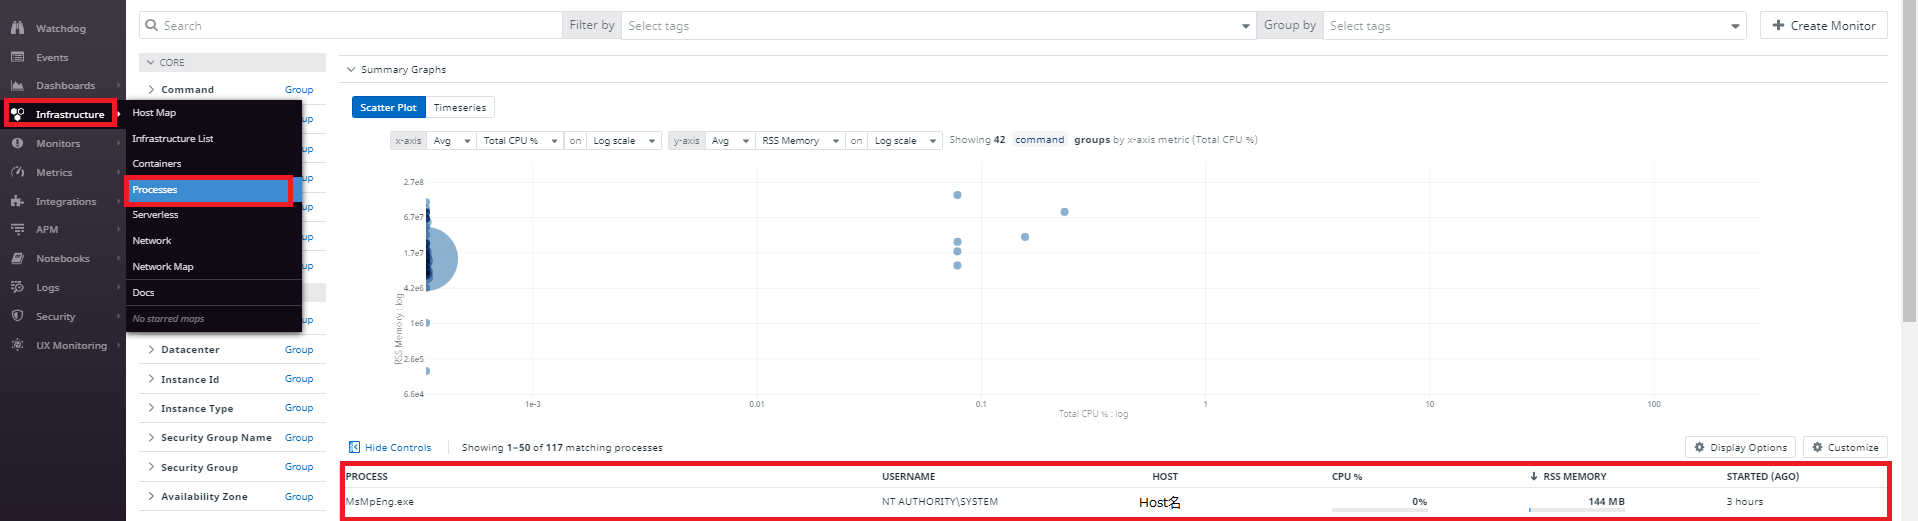The width and height of the screenshot is (1918, 521).
Task: Click the CPU % bar of MsMpEng.exe
Action: pos(1380,510)
